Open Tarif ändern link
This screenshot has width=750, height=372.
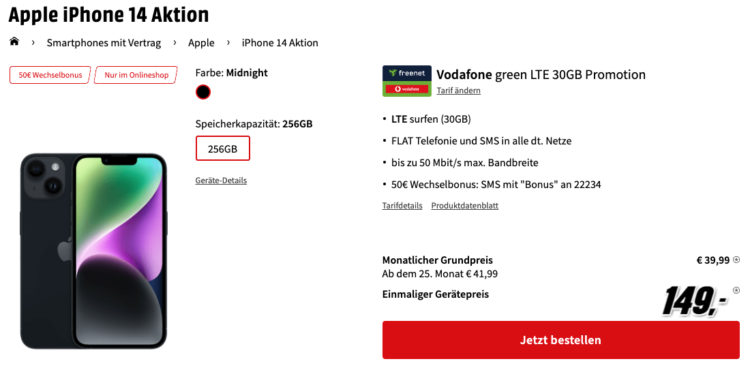(x=458, y=91)
